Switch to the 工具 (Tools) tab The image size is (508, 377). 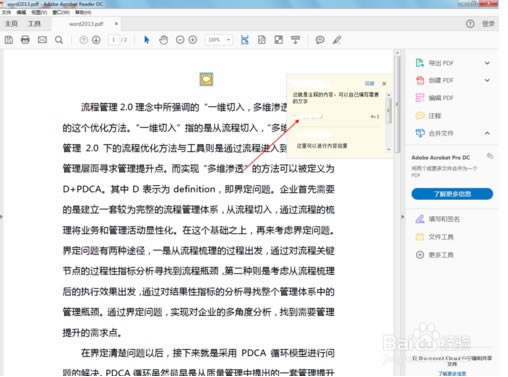coord(34,24)
